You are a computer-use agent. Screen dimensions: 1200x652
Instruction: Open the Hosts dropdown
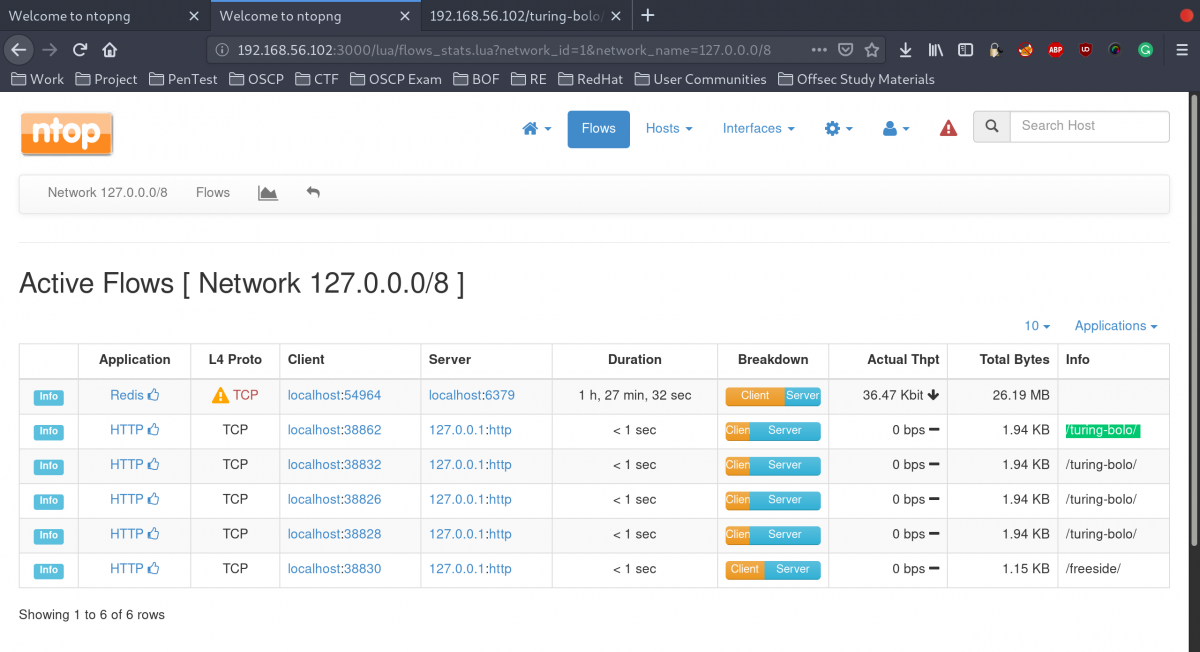(x=668, y=129)
